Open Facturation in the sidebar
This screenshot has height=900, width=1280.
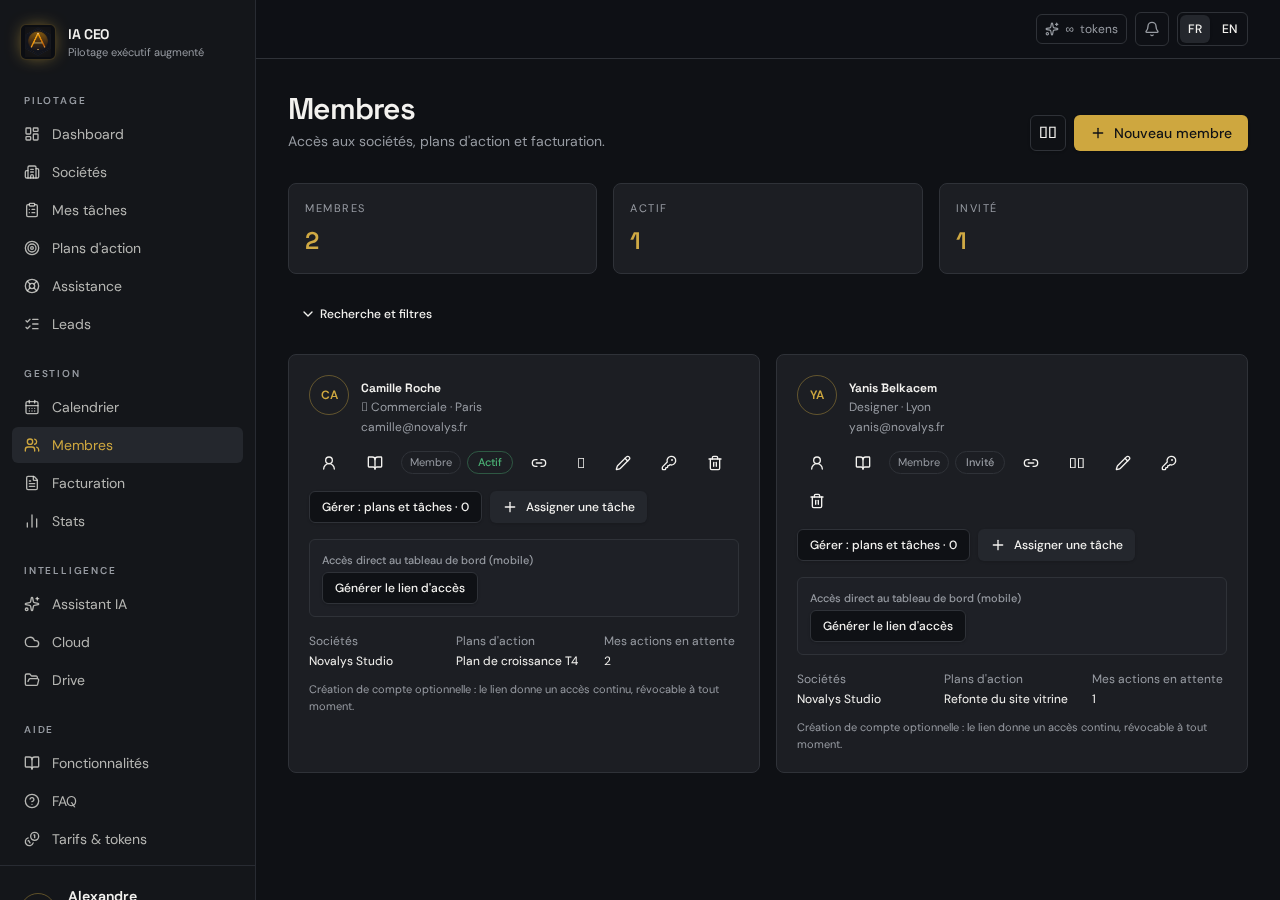tap(127, 483)
